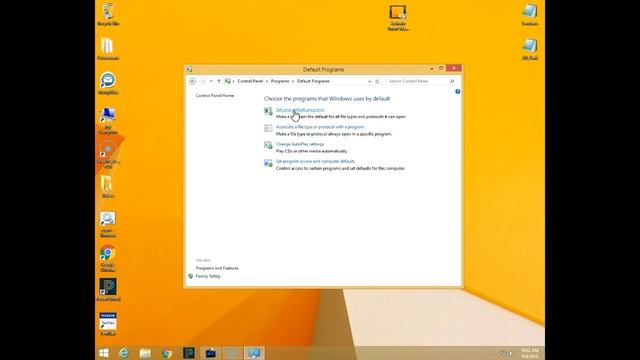640x360 pixels.
Task: Click the Up one level arrow
Action: [x=219, y=81]
